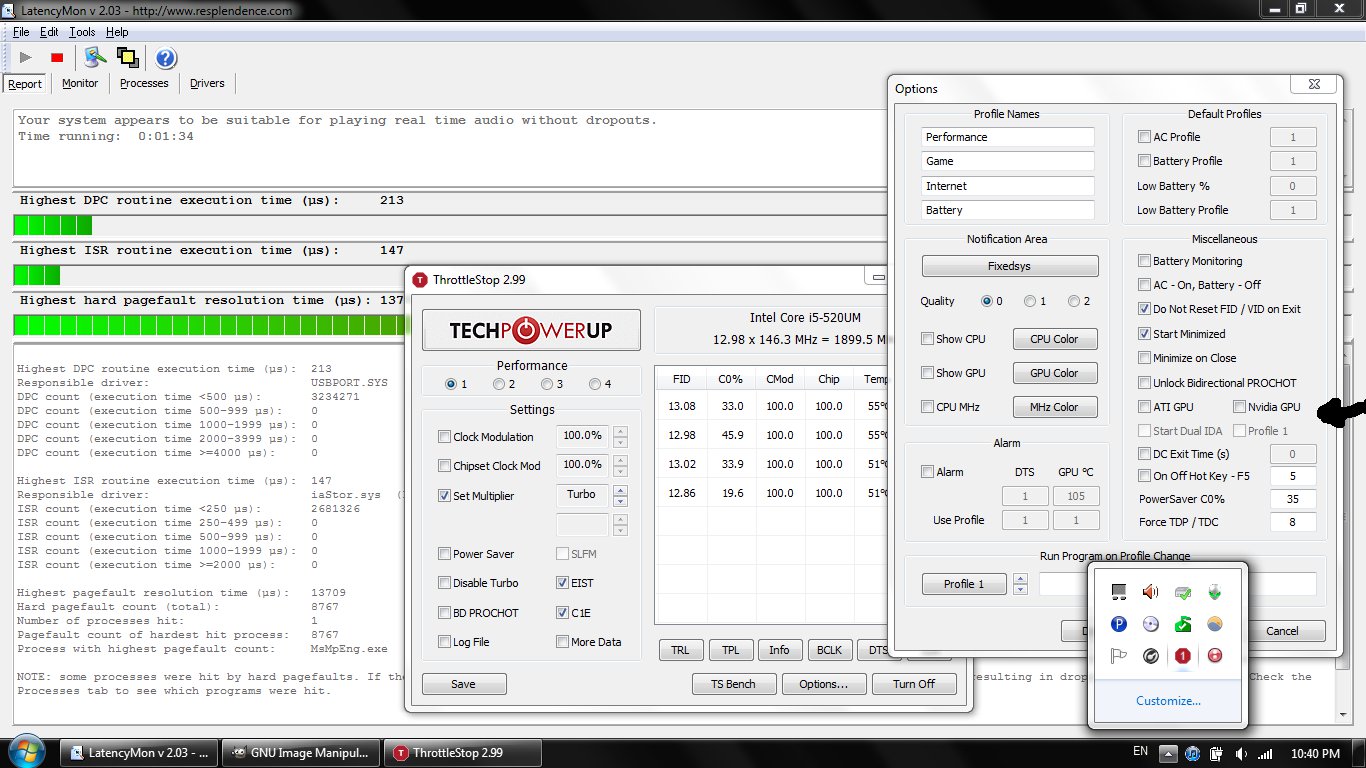Open the CPU Color picker button
This screenshot has width=1366, height=768.
[x=1054, y=339]
